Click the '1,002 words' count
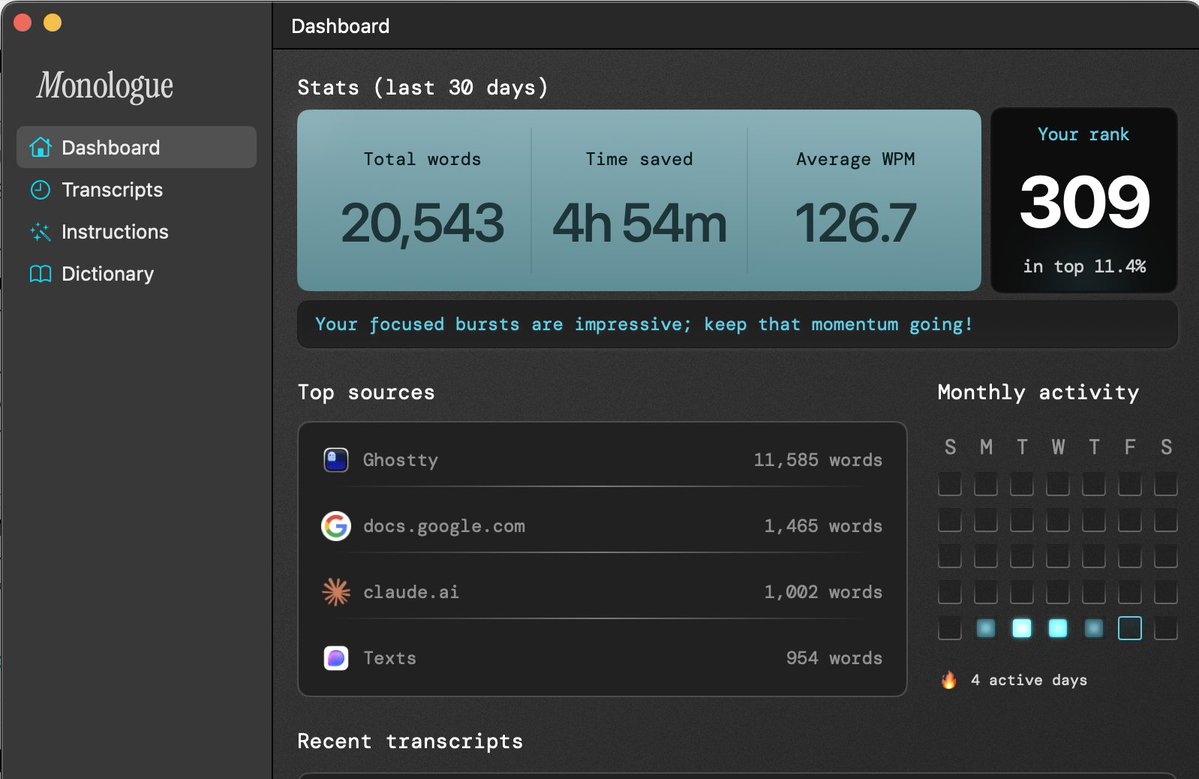 click(824, 592)
